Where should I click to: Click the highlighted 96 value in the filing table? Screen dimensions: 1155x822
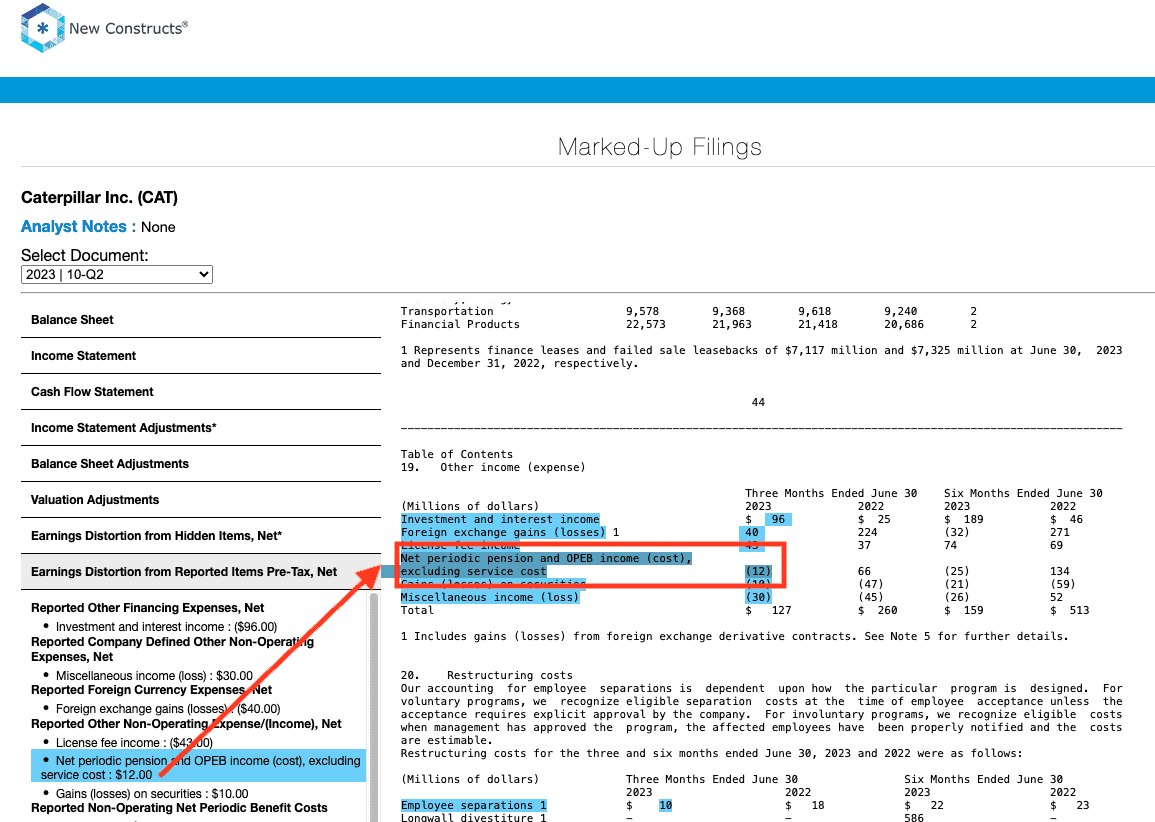(x=779, y=519)
